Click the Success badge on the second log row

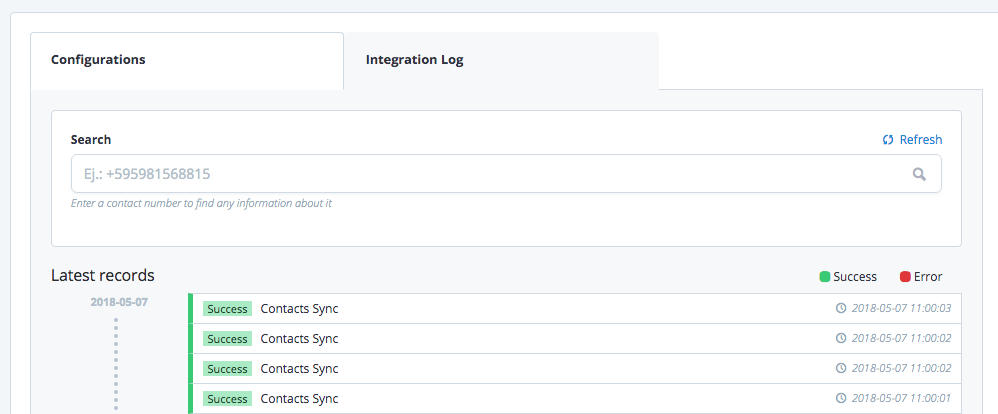(227, 339)
